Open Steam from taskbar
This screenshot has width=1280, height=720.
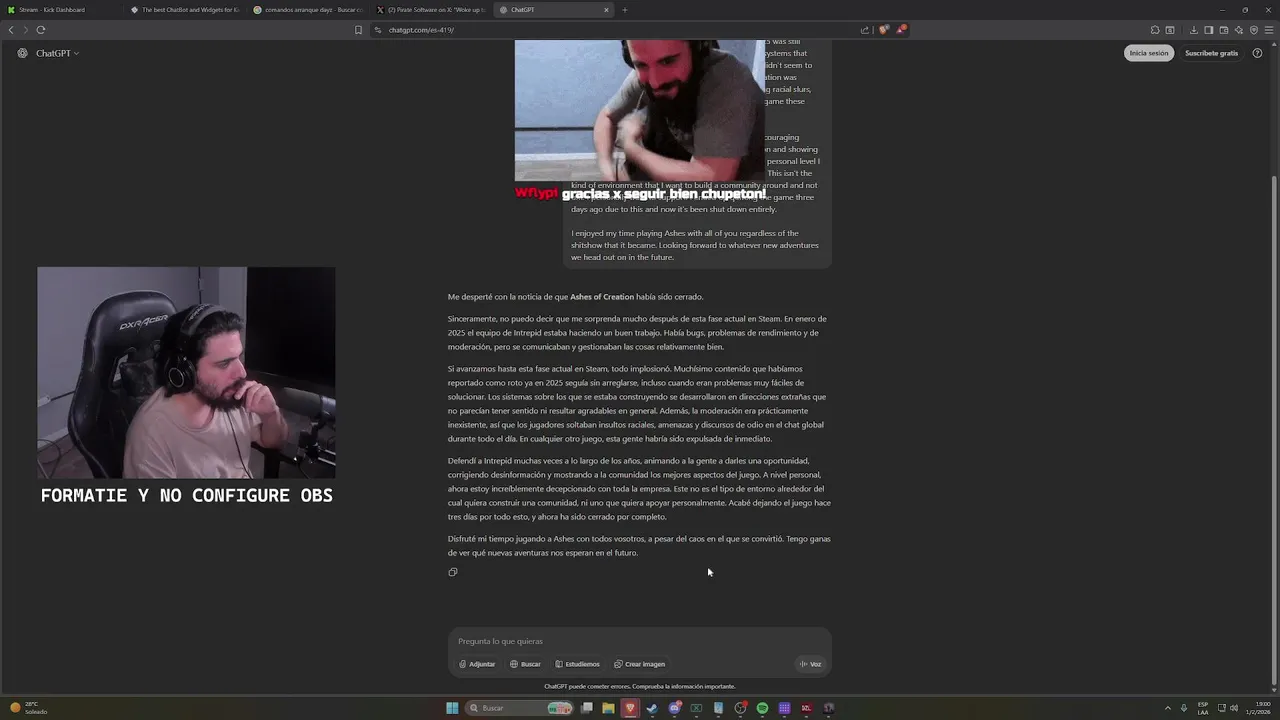pyautogui.click(x=652, y=708)
